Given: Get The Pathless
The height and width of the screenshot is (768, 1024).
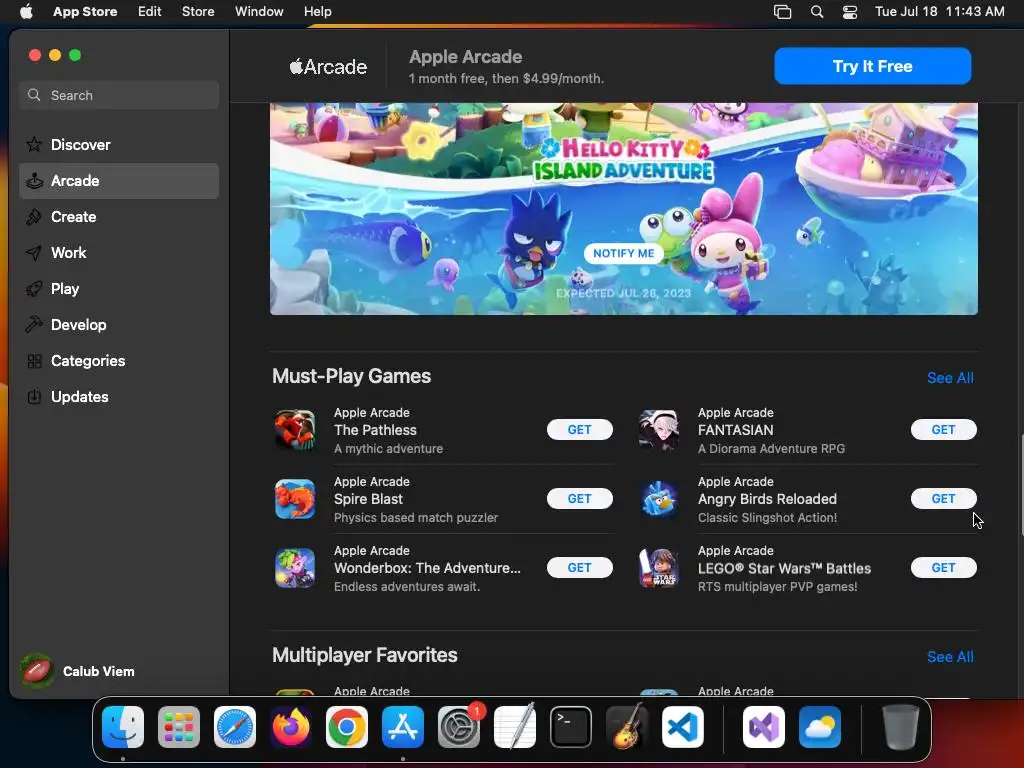Looking at the screenshot, I should click(579, 430).
